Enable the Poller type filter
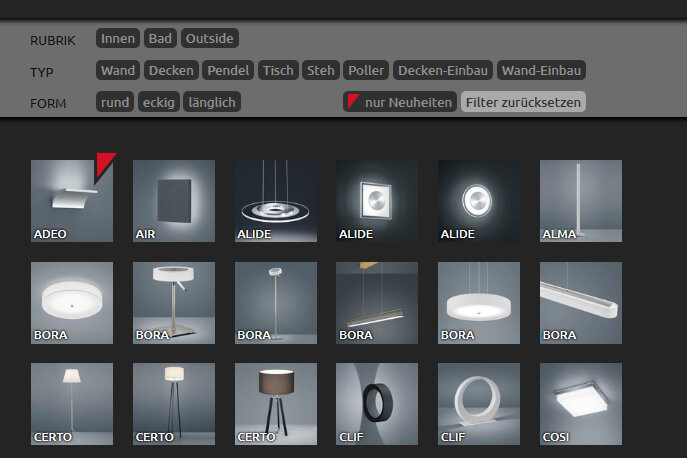Image resolution: width=687 pixels, height=458 pixels. click(366, 71)
